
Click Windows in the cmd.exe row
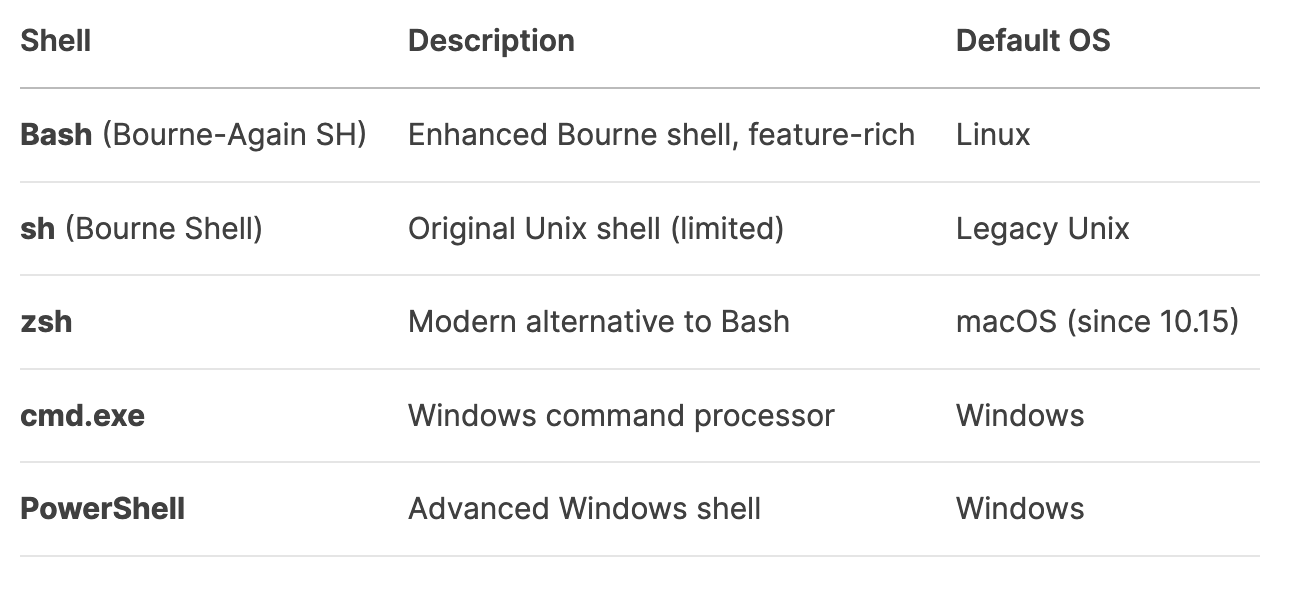point(1020,415)
